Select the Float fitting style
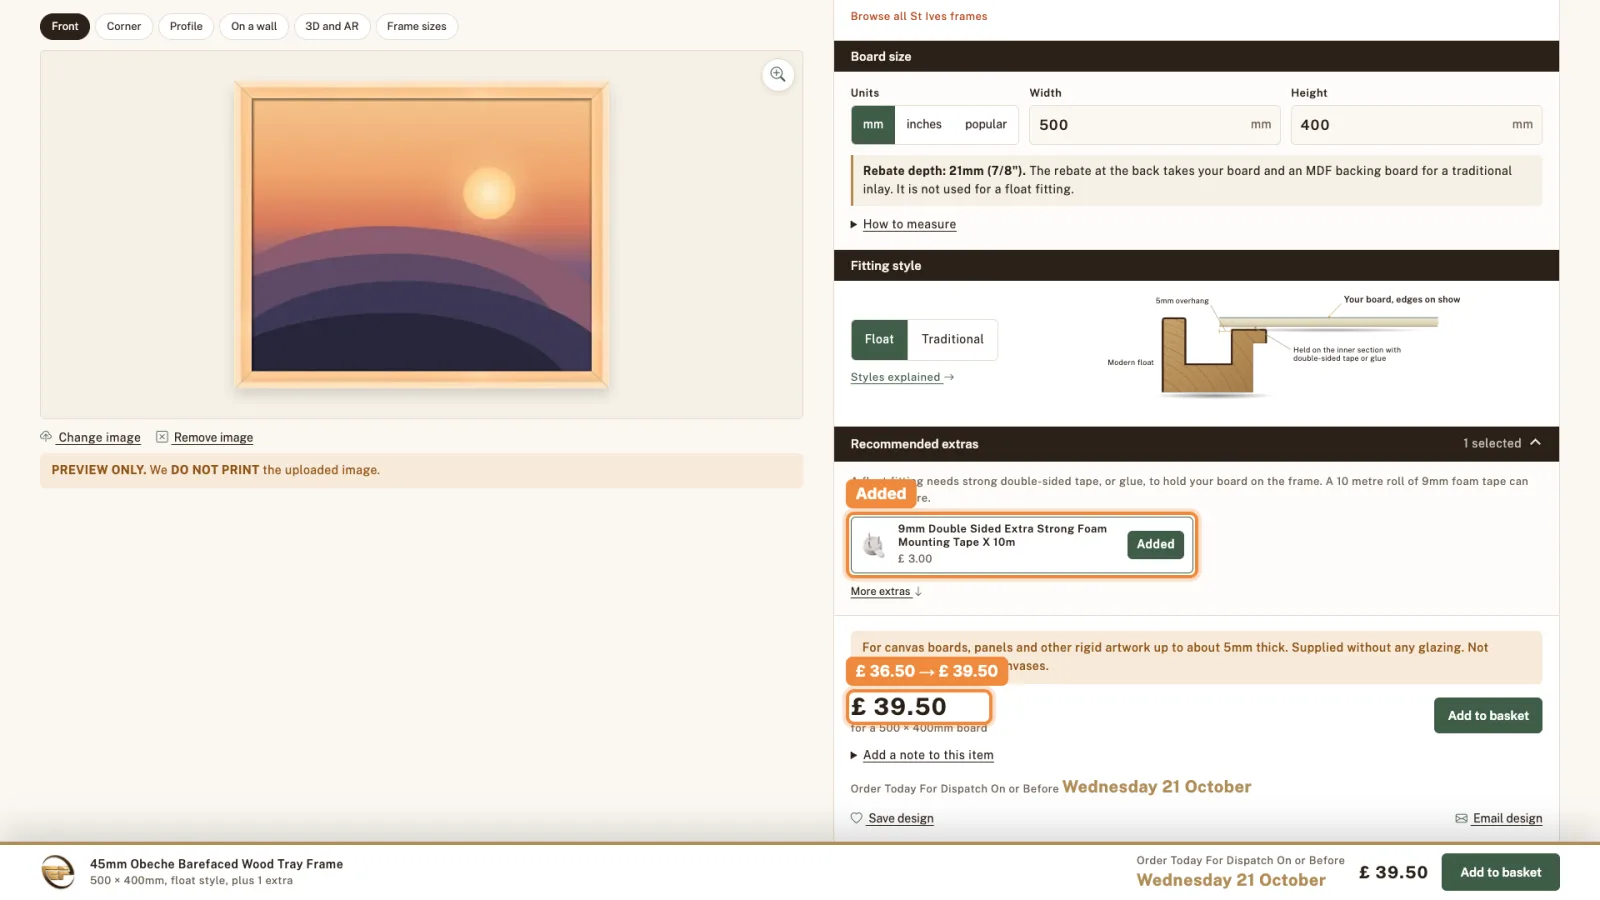Image resolution: width=1600 pixels, height=900 pixels. pos(879,340)
